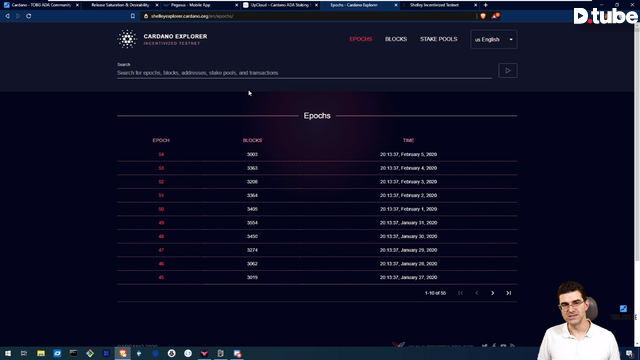Open the STAKE POOLS navigation link
The width and height of the screenshot is (640, 360).
pyautogui.click(x=439, y=39)
